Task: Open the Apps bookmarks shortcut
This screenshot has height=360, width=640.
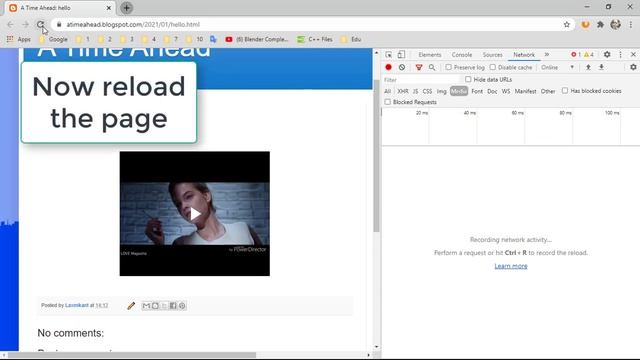Action: (19, 39)
